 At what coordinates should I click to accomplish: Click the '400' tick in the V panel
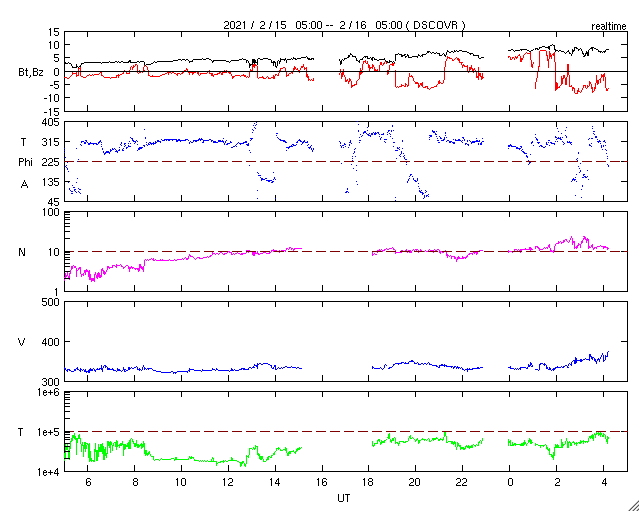[51, 342]
